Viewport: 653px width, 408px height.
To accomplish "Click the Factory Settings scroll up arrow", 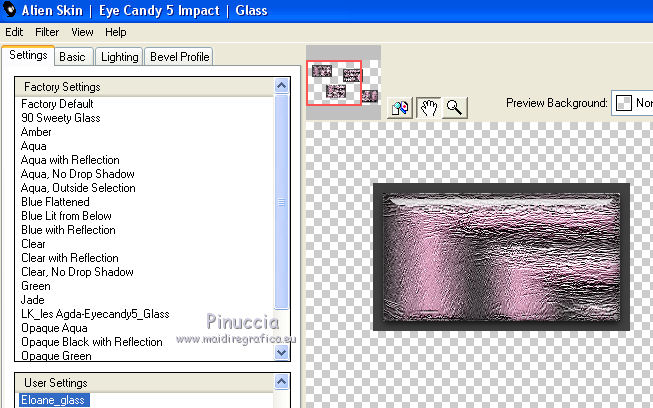I will click(282, 86).
